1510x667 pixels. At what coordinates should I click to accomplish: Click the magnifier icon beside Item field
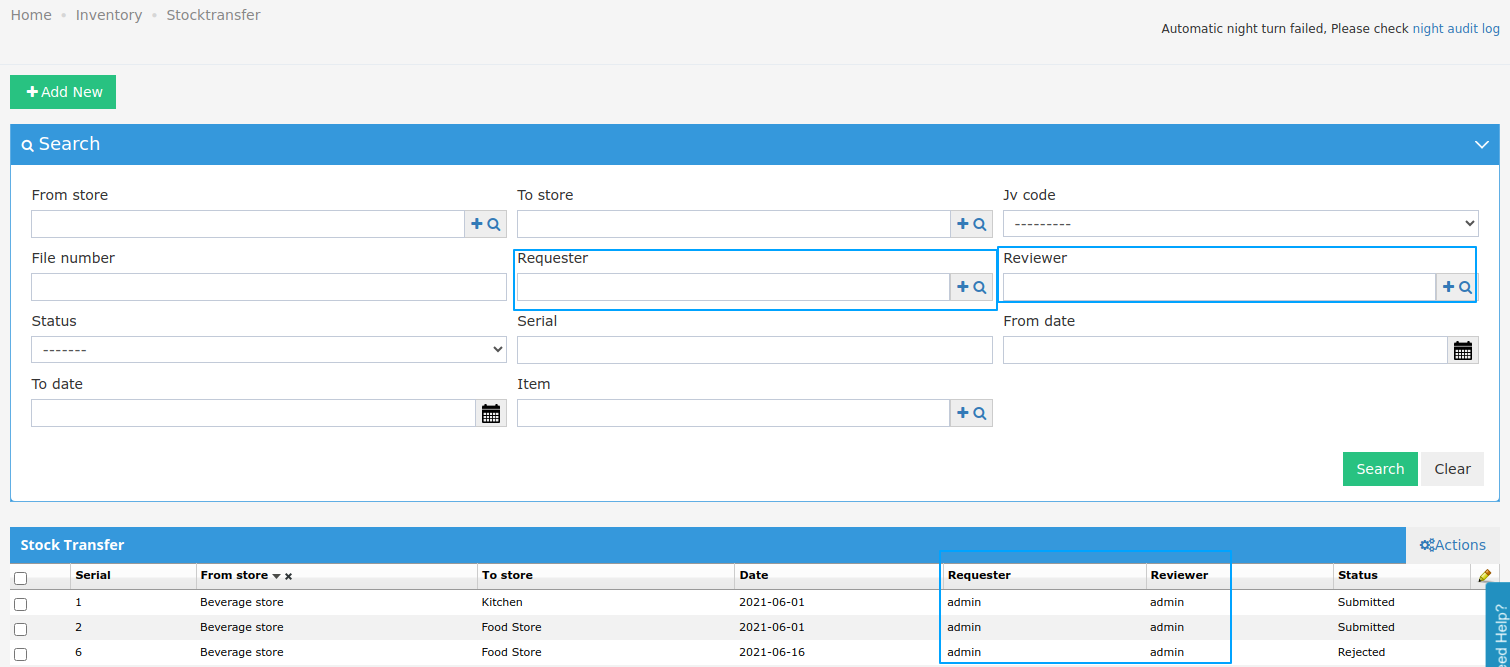980,413
